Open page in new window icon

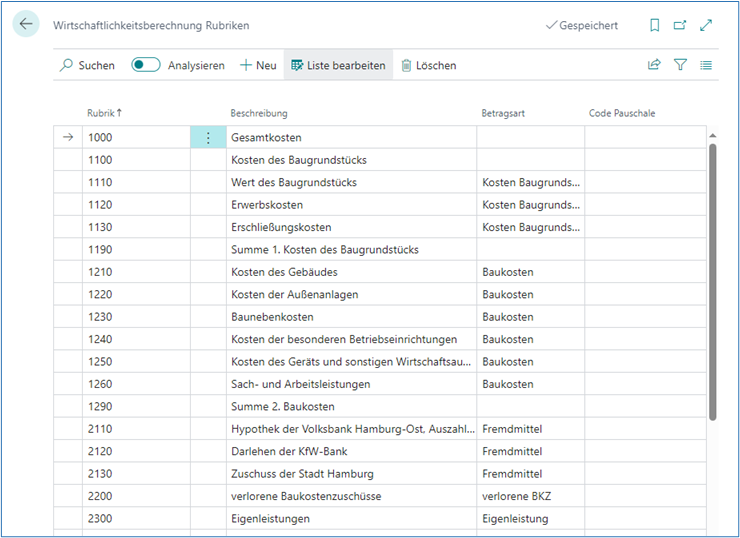[680, 25]
